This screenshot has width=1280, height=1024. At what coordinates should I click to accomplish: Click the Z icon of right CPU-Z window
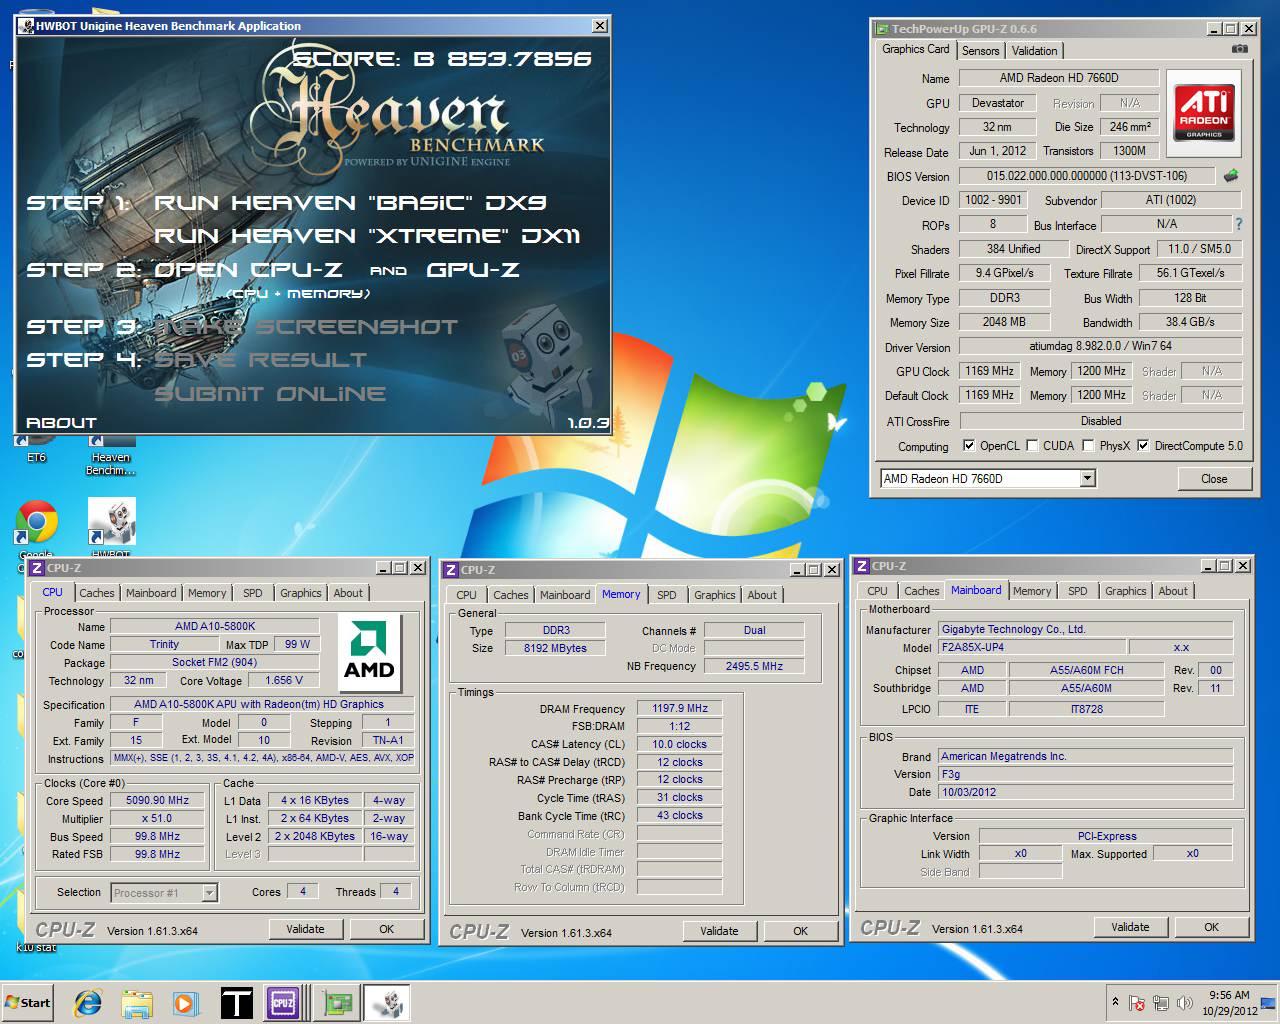tap(862, 566)
